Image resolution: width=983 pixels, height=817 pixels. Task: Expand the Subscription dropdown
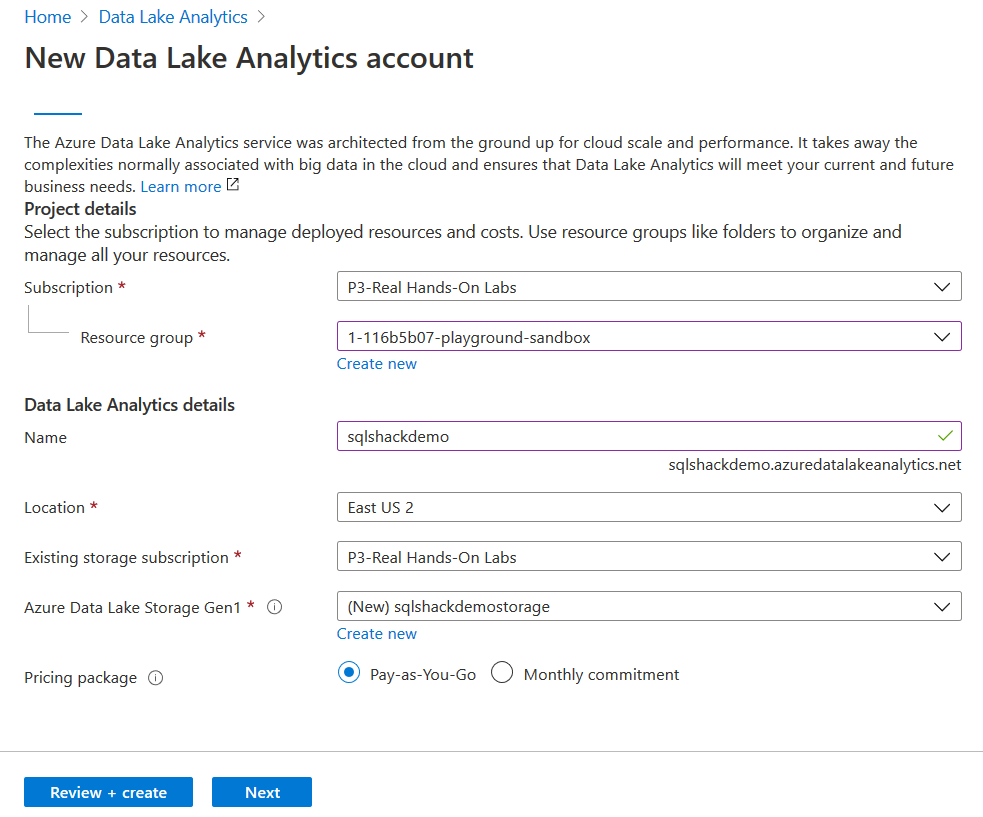pos(648,287)
